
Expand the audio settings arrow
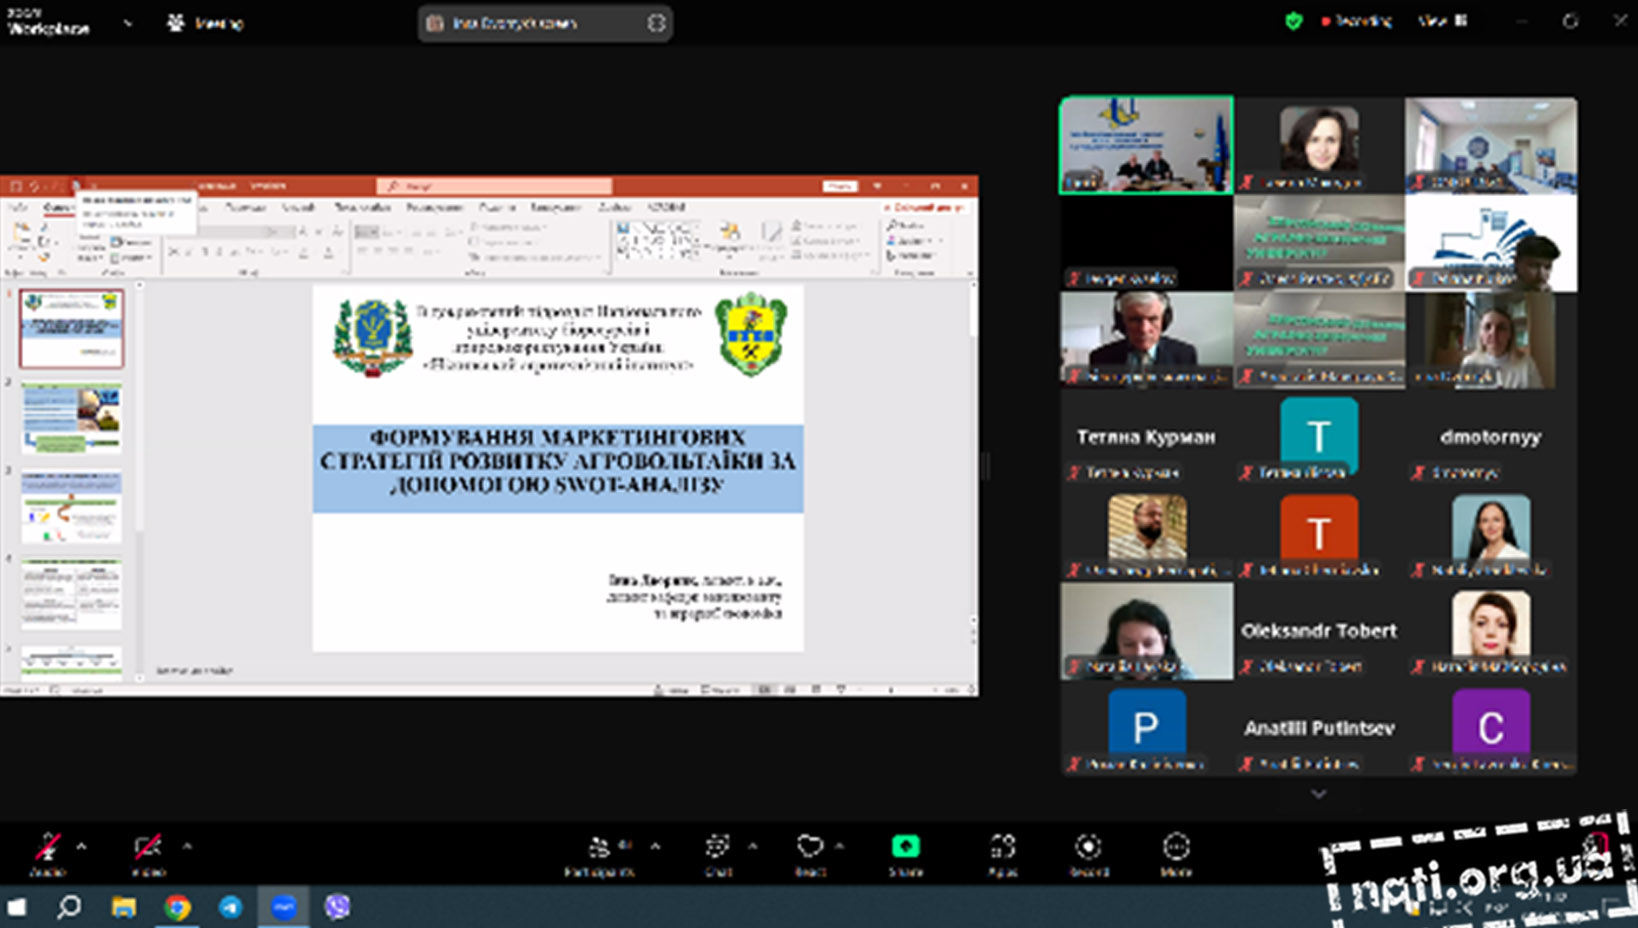[x=82, y=847]
